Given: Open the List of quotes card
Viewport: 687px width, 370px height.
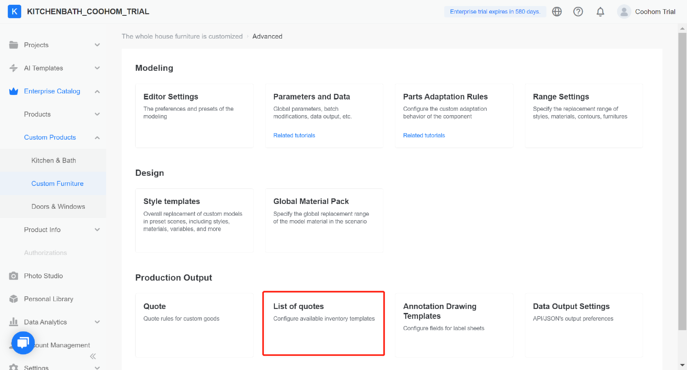Looking at the screenshot, I should [x=324, y=324].
